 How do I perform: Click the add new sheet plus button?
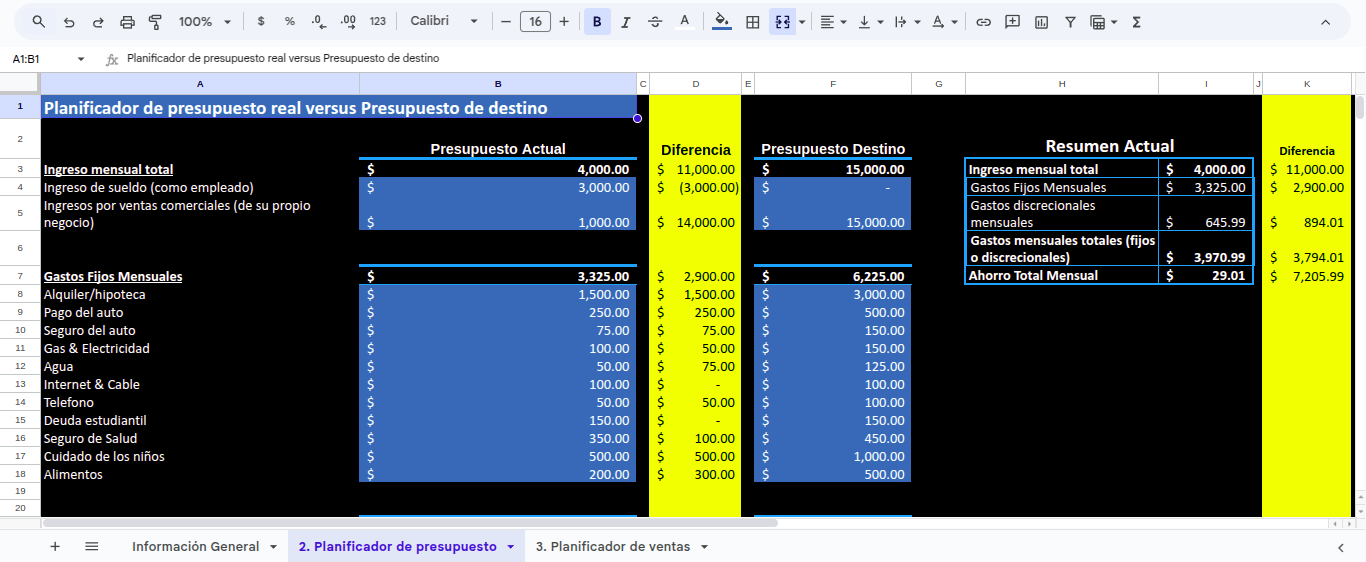55,546
